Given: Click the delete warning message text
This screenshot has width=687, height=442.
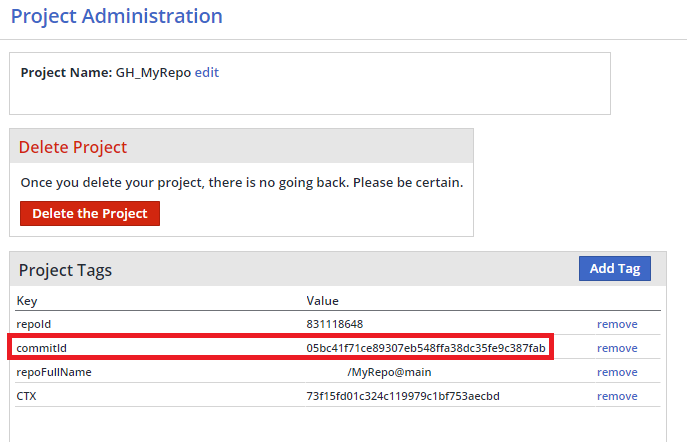Looking at the screenshot, I should tap(241, 183).
